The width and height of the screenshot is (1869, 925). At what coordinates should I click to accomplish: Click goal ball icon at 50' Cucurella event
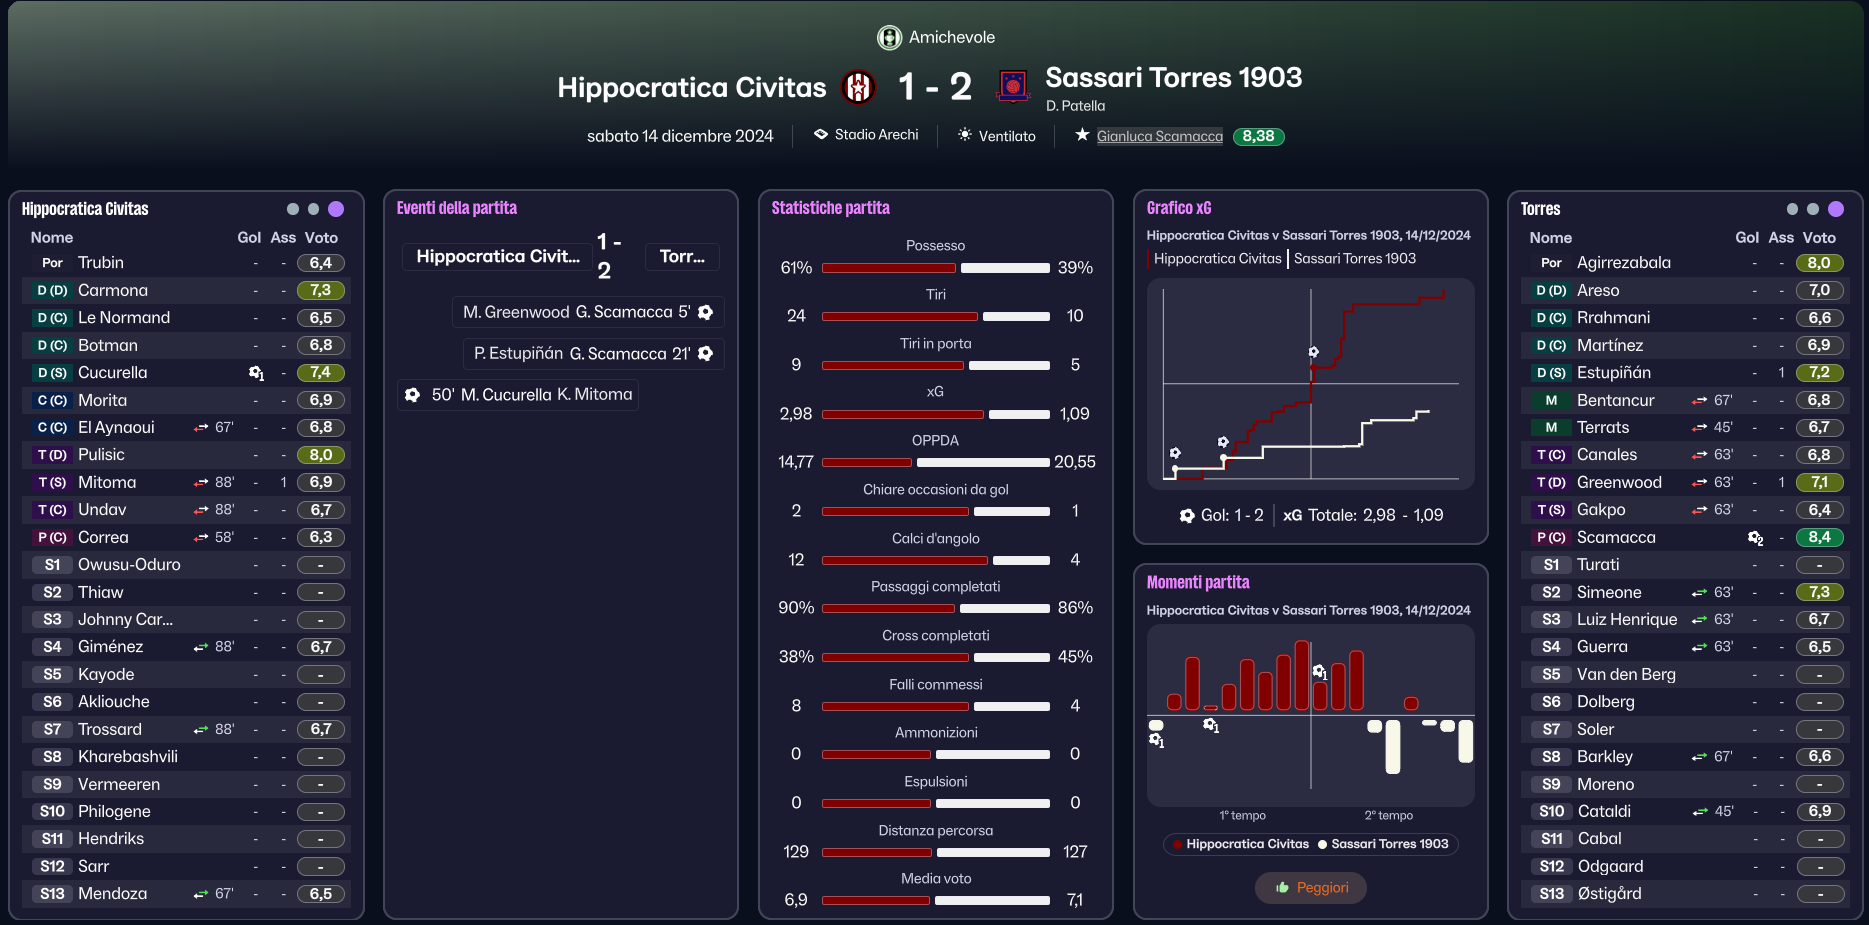point(412,395)
